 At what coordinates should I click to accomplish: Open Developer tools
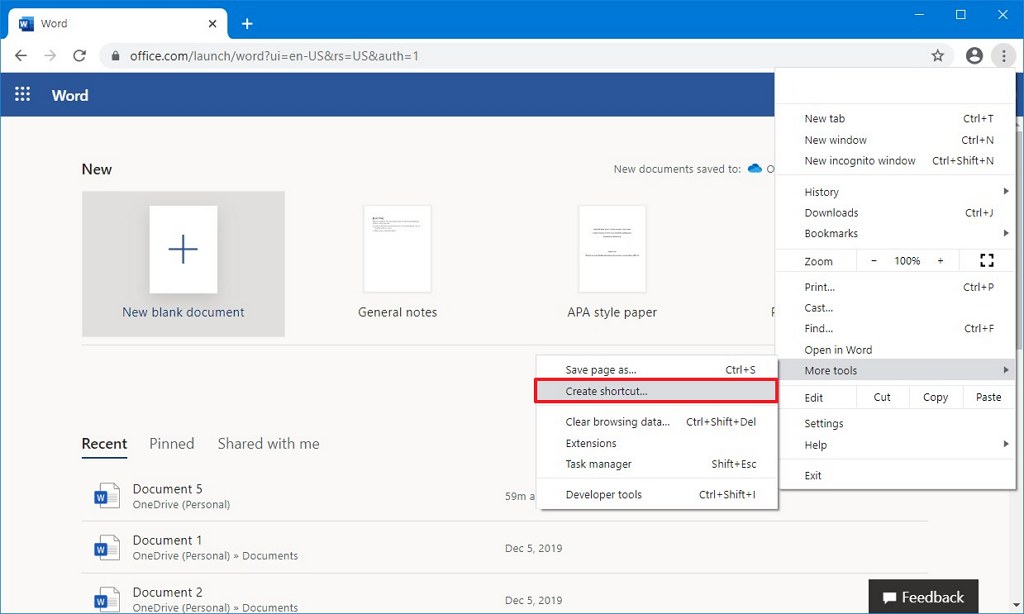(x=656, y=494)
